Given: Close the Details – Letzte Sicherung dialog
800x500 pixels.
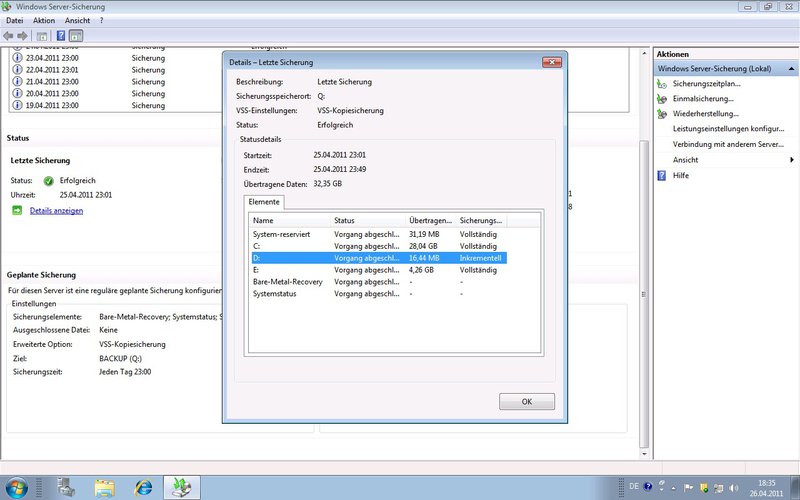Looking at the screenshot, I should pos(552,62).
